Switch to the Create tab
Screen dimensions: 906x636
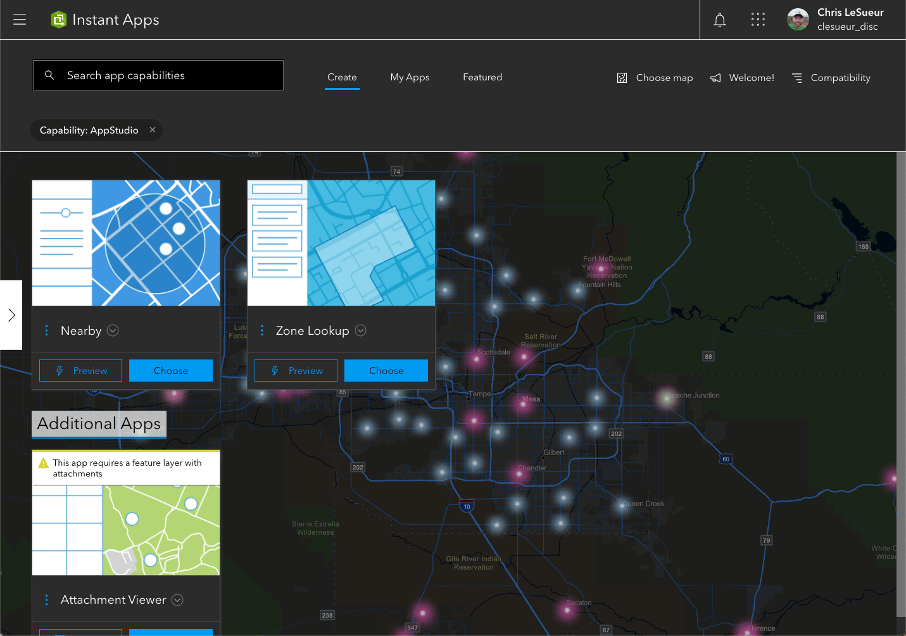click(x=342, y=77)
